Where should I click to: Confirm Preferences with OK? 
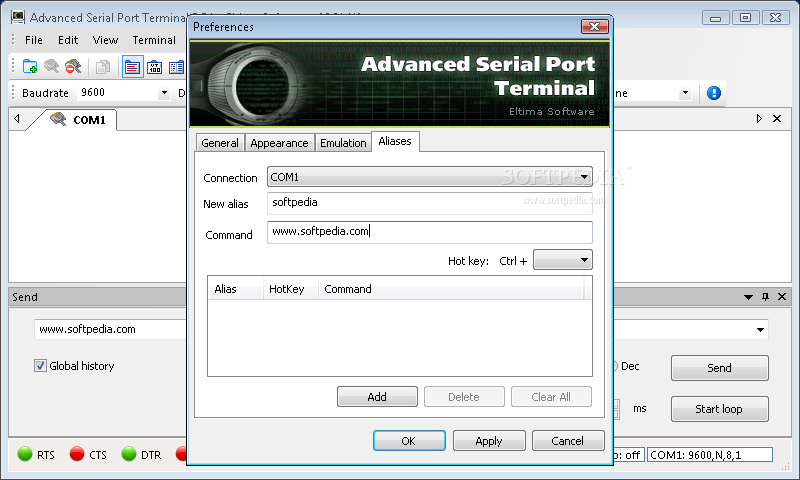tap(409, 441)
